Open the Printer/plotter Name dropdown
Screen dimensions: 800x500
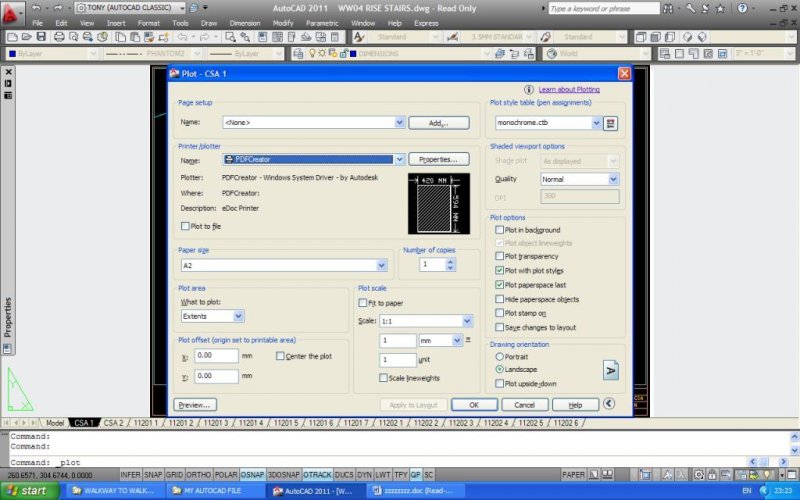click(399, 159)
